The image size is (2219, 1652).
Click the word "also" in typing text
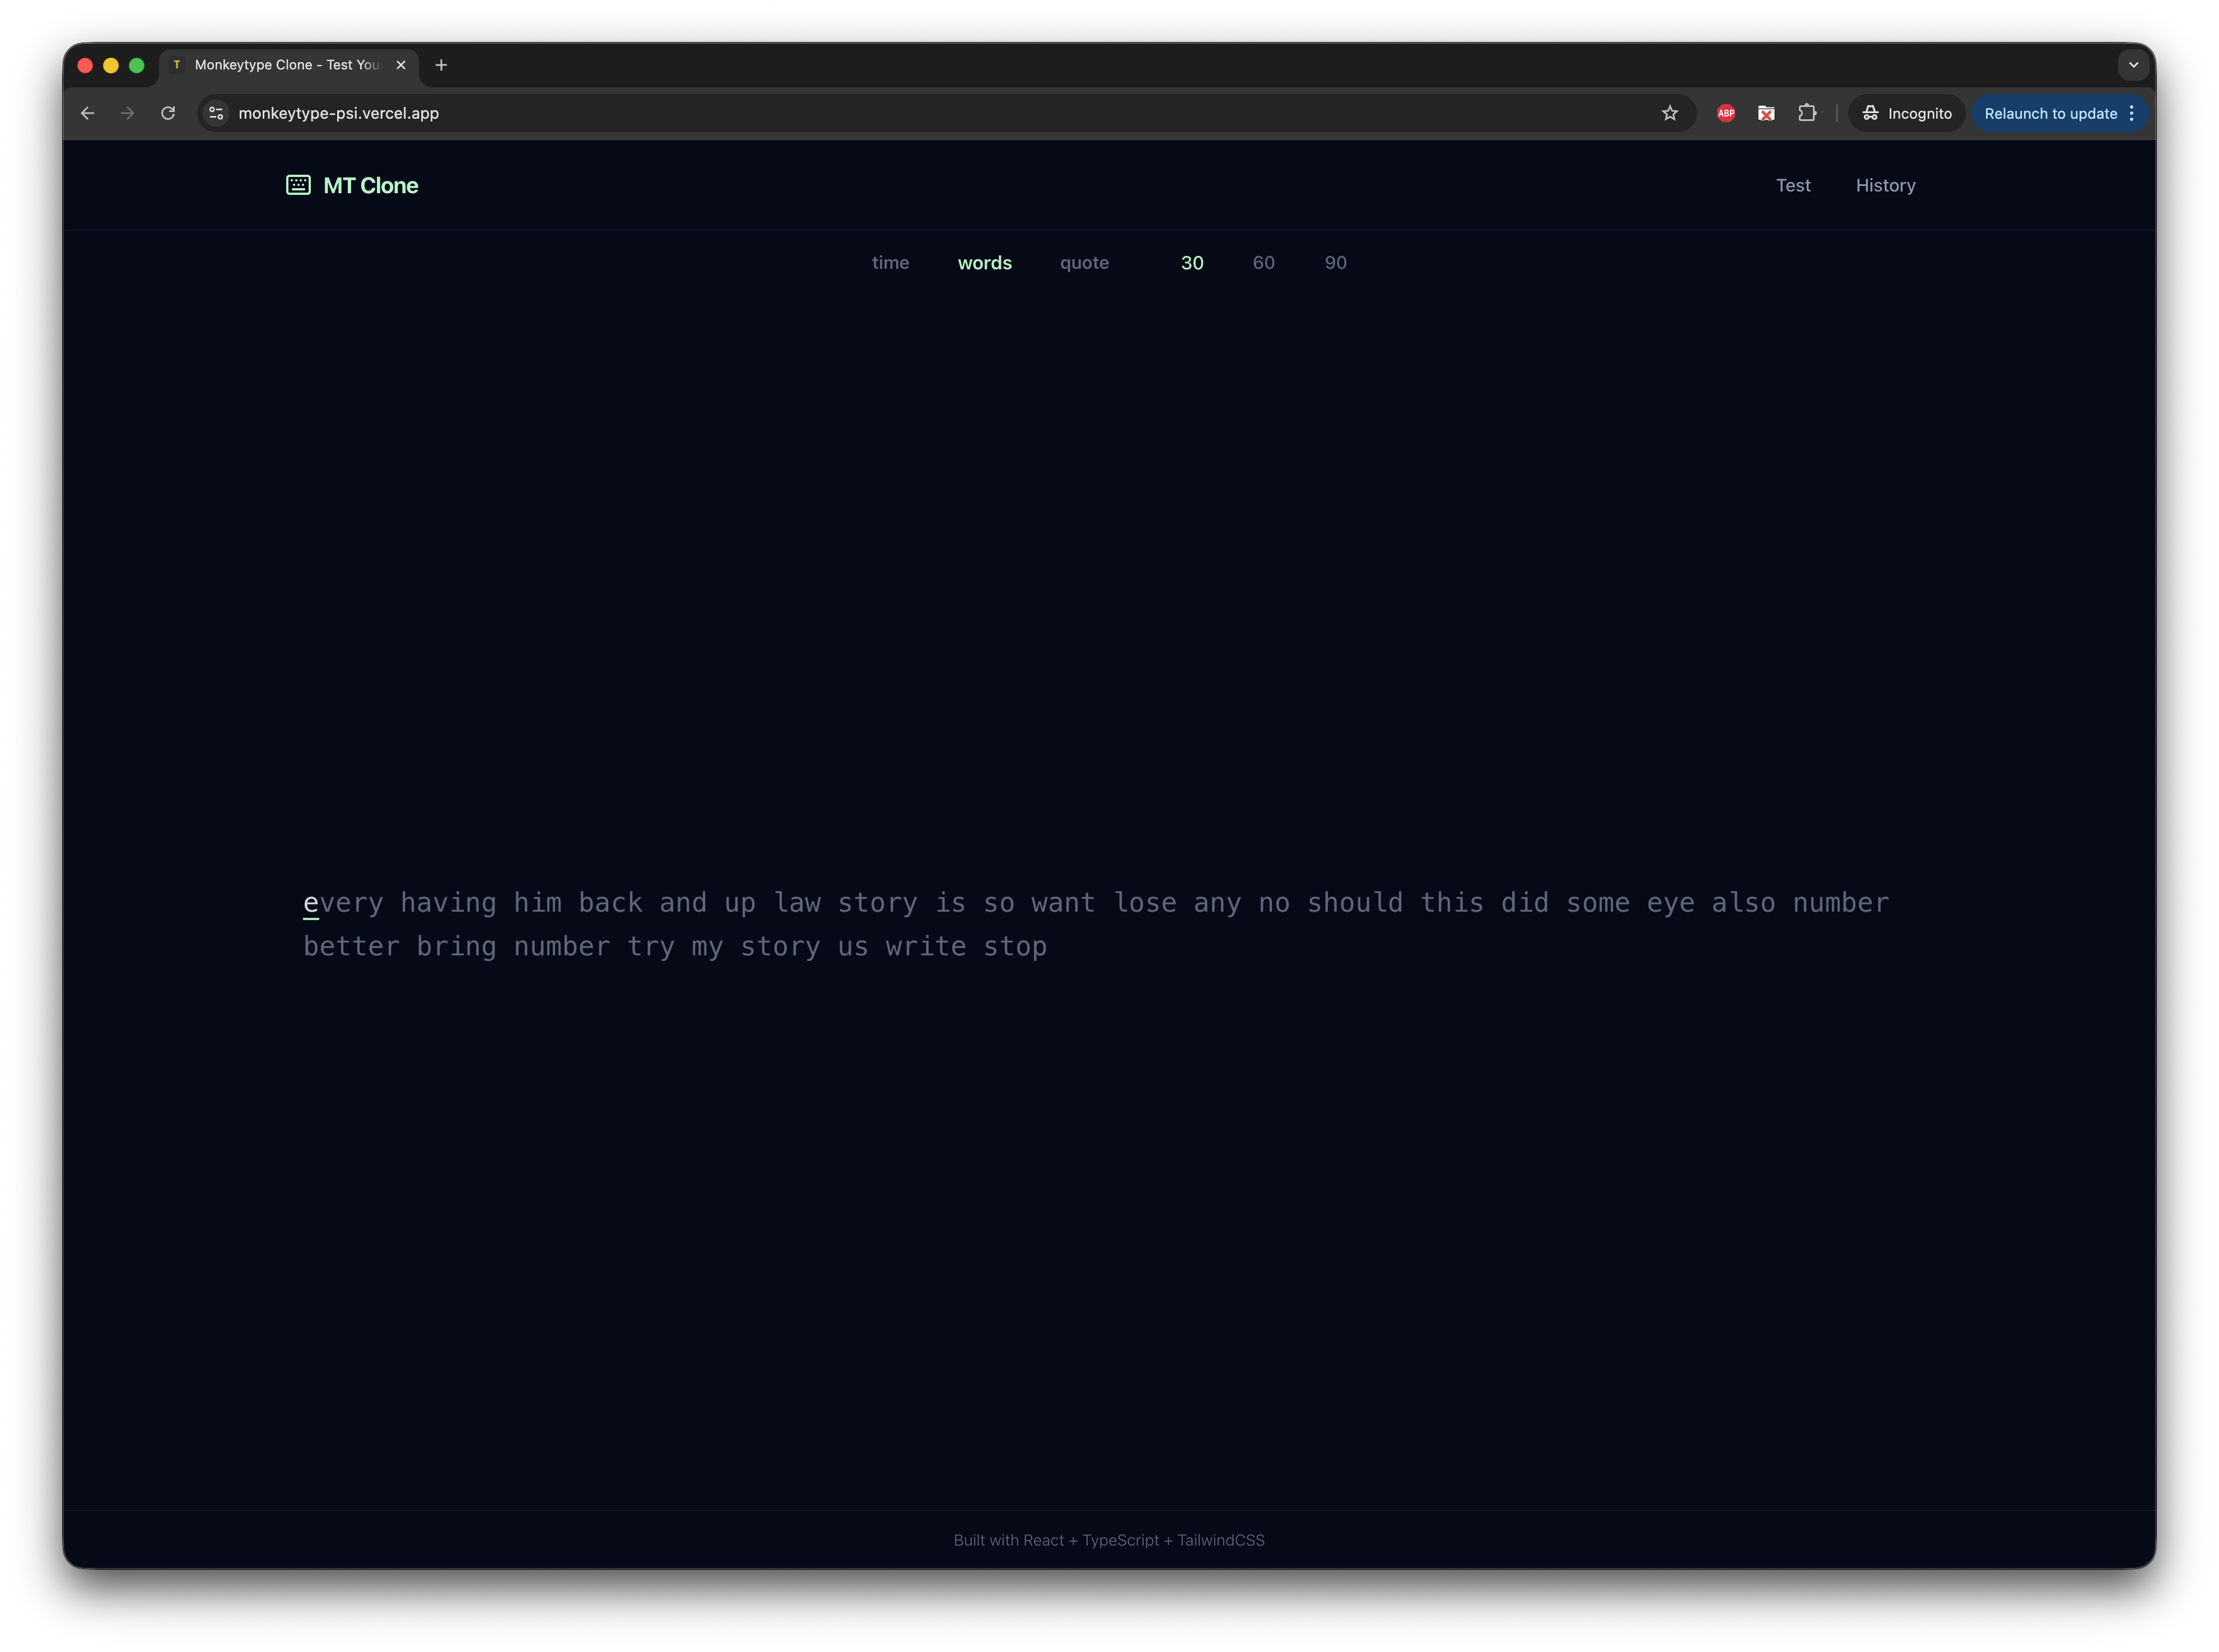click(x=1743, y=903)
